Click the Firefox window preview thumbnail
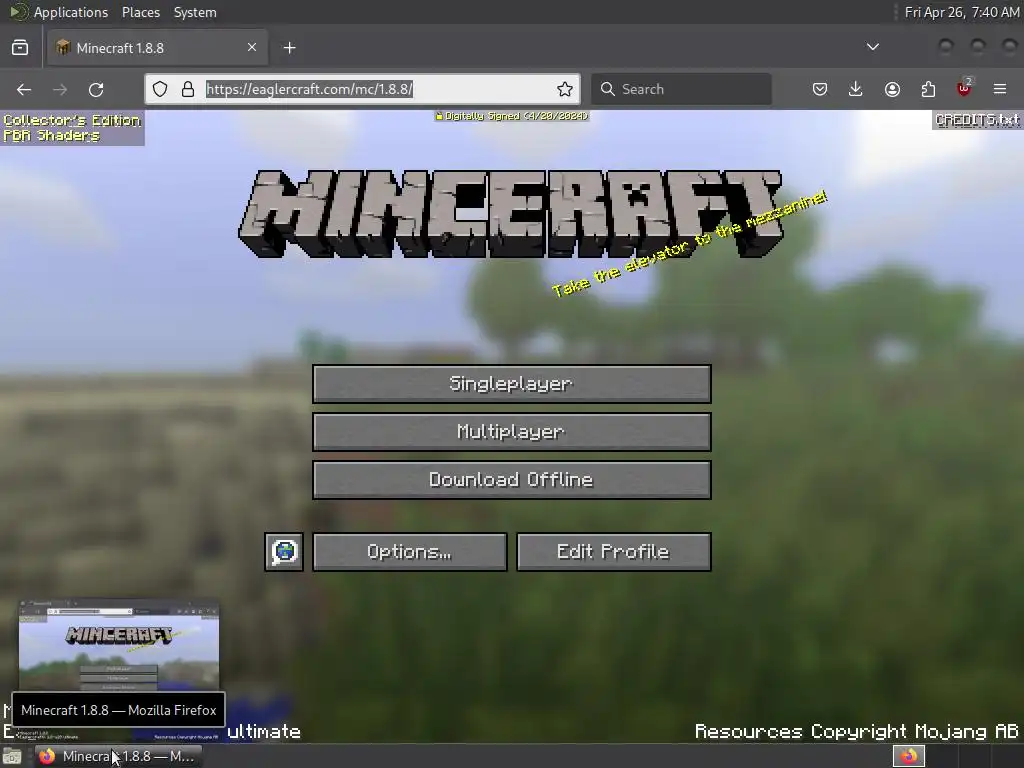 119,645
